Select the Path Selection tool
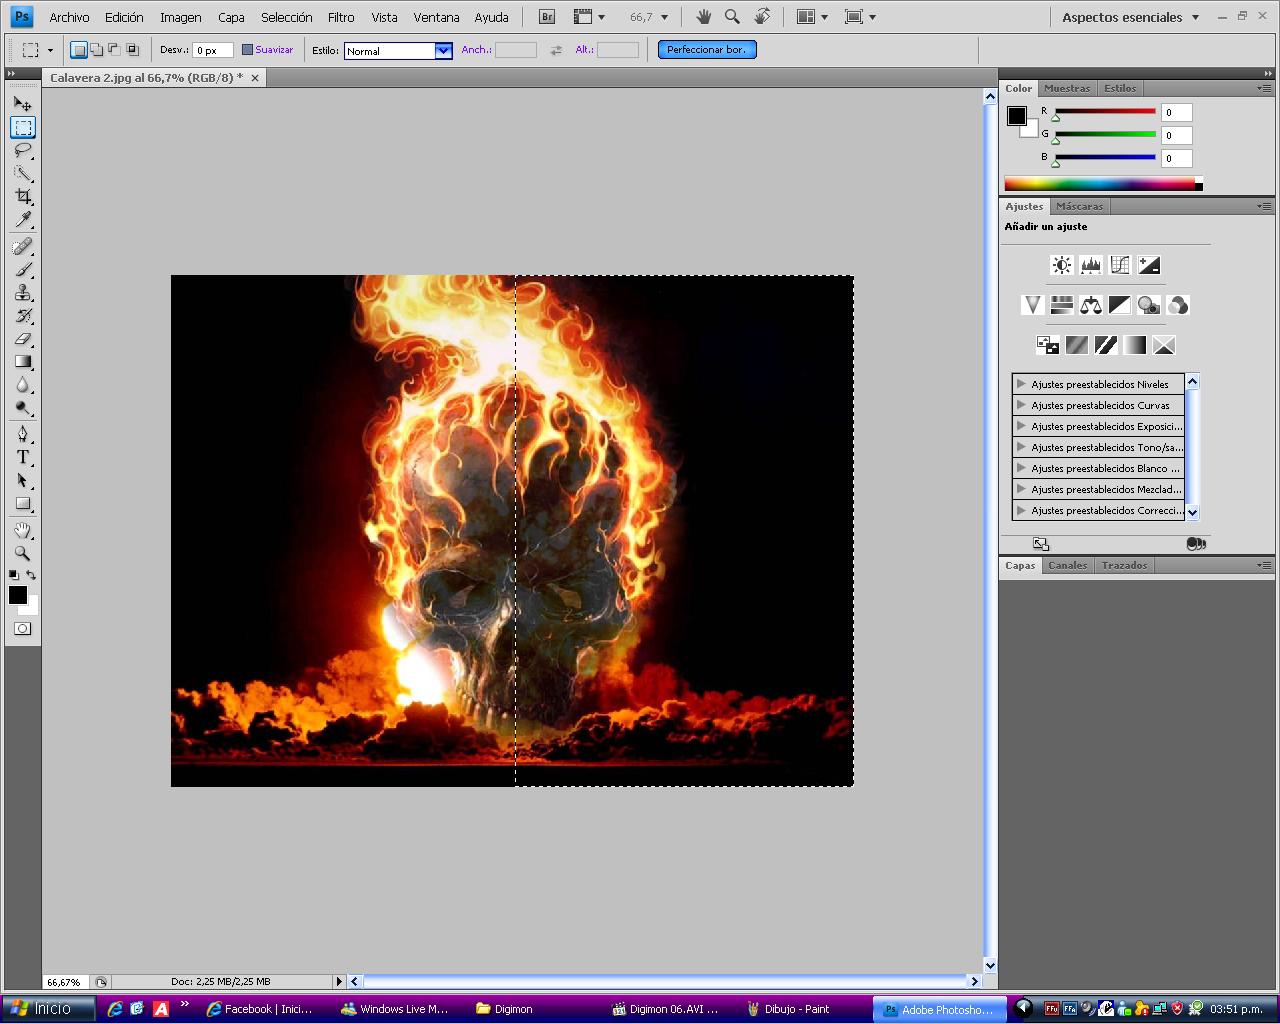The width and height of the screenshot is (1280, 1024). [x=23, y=480]
